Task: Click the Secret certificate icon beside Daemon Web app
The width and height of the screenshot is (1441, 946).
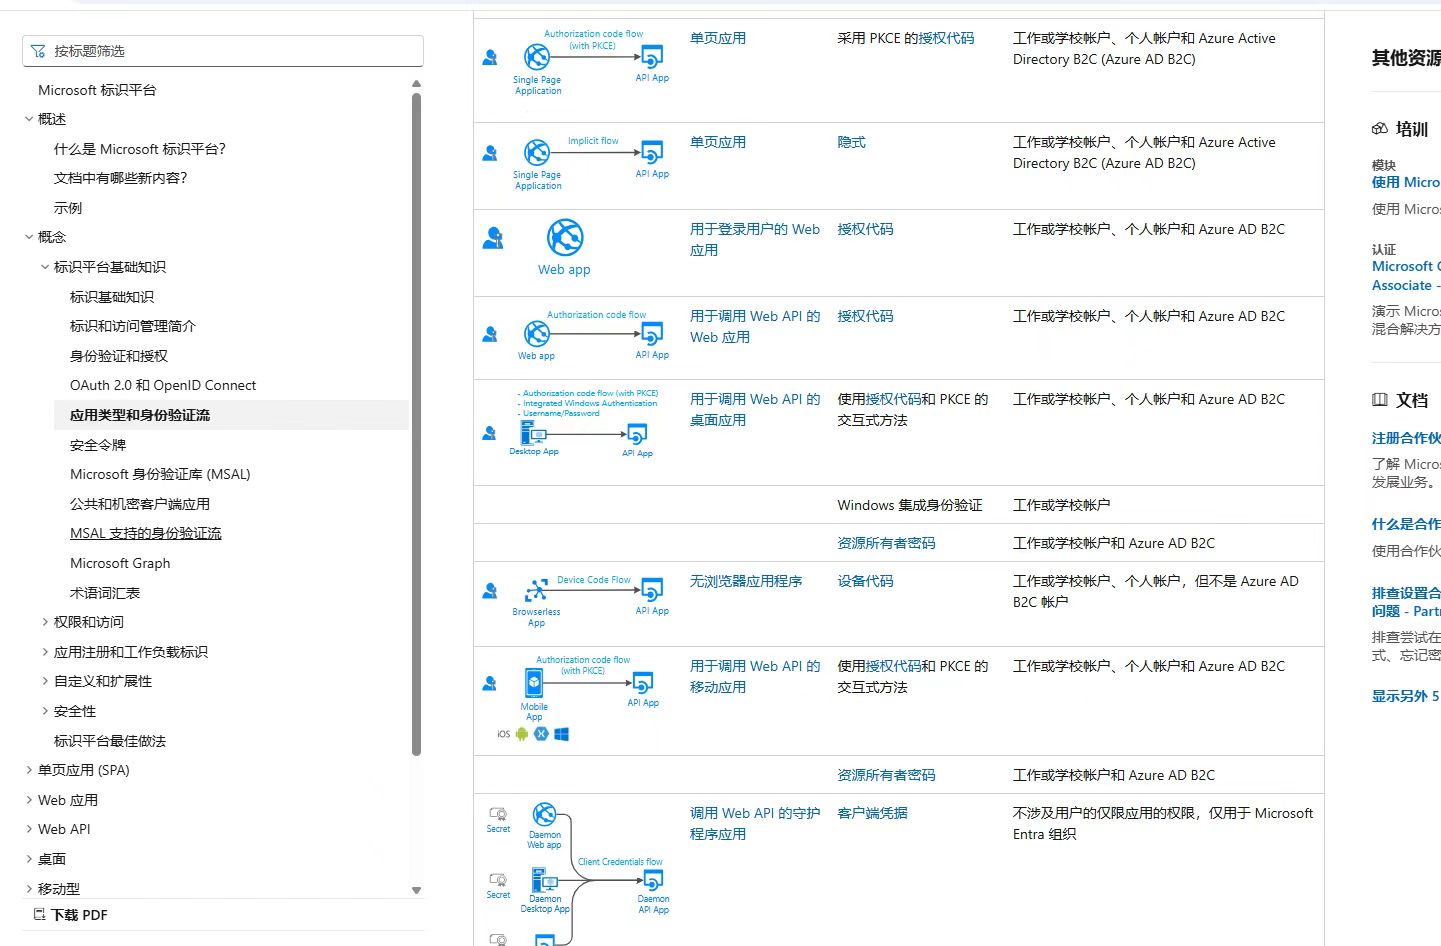Action: (498, 814)
